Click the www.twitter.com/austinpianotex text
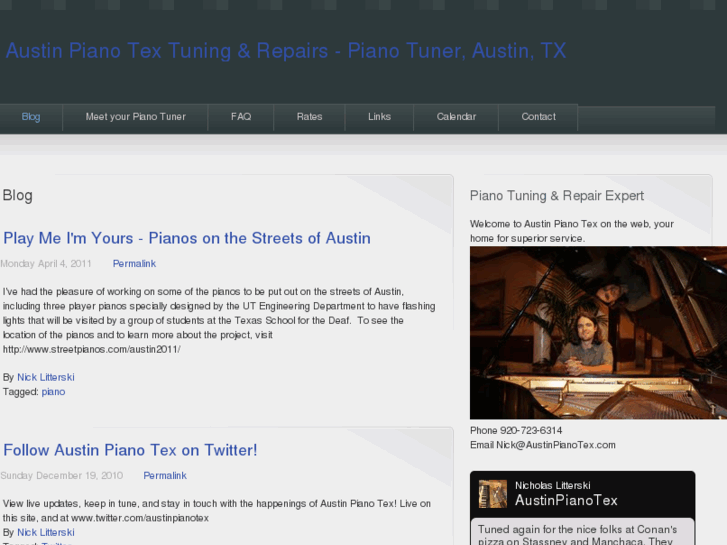Image resolution: width=727 pixels, height=545 pixels. [140, 518]
